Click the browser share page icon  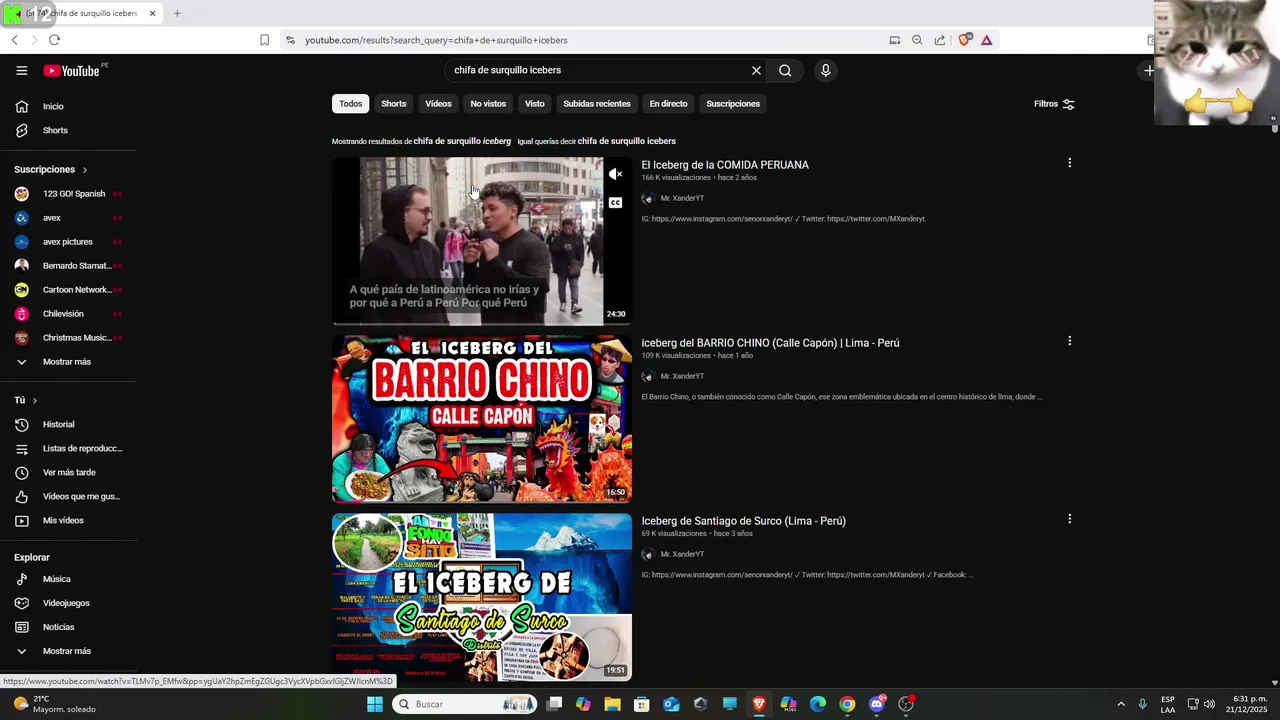[940, 40]
